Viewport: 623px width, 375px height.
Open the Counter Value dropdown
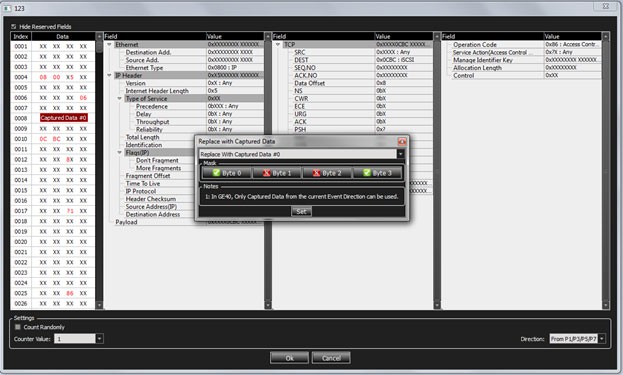pos(100,339)
